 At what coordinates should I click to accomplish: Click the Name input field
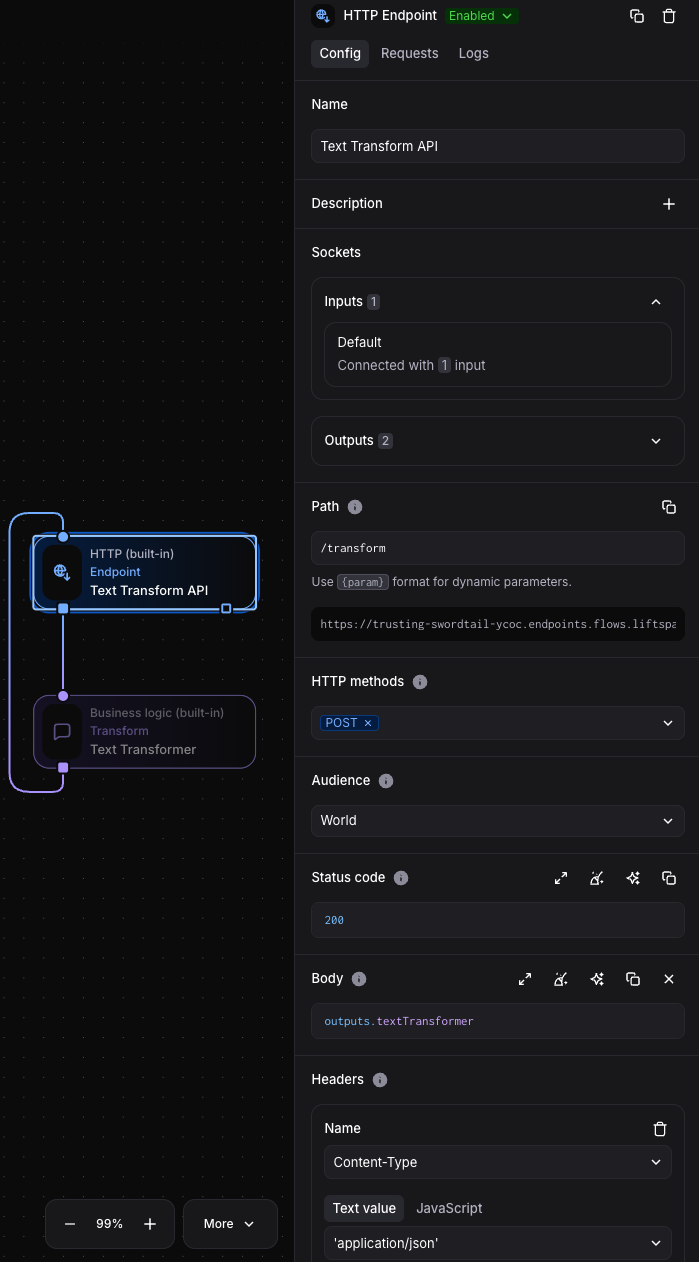pyautogui.click(x=497, y=146)
